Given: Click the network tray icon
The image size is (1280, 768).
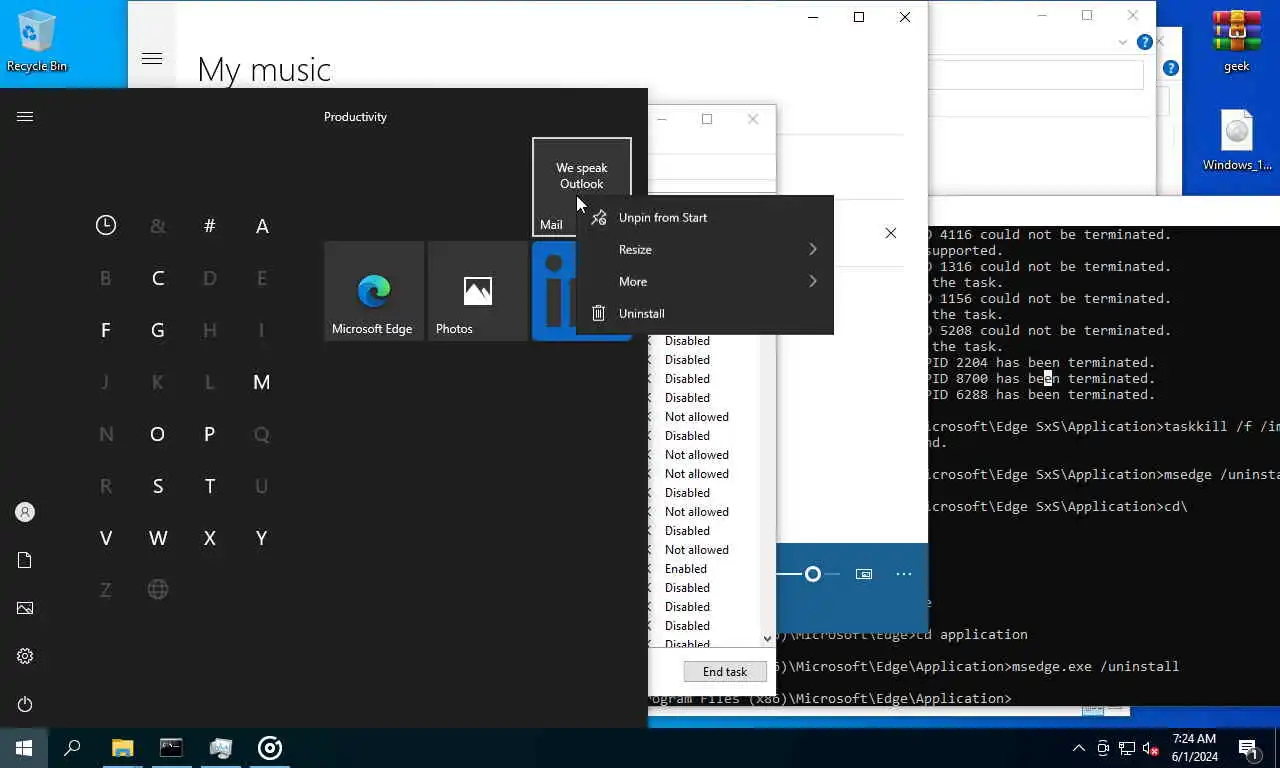Looking at the screenshot, I should click(1126, 748).
